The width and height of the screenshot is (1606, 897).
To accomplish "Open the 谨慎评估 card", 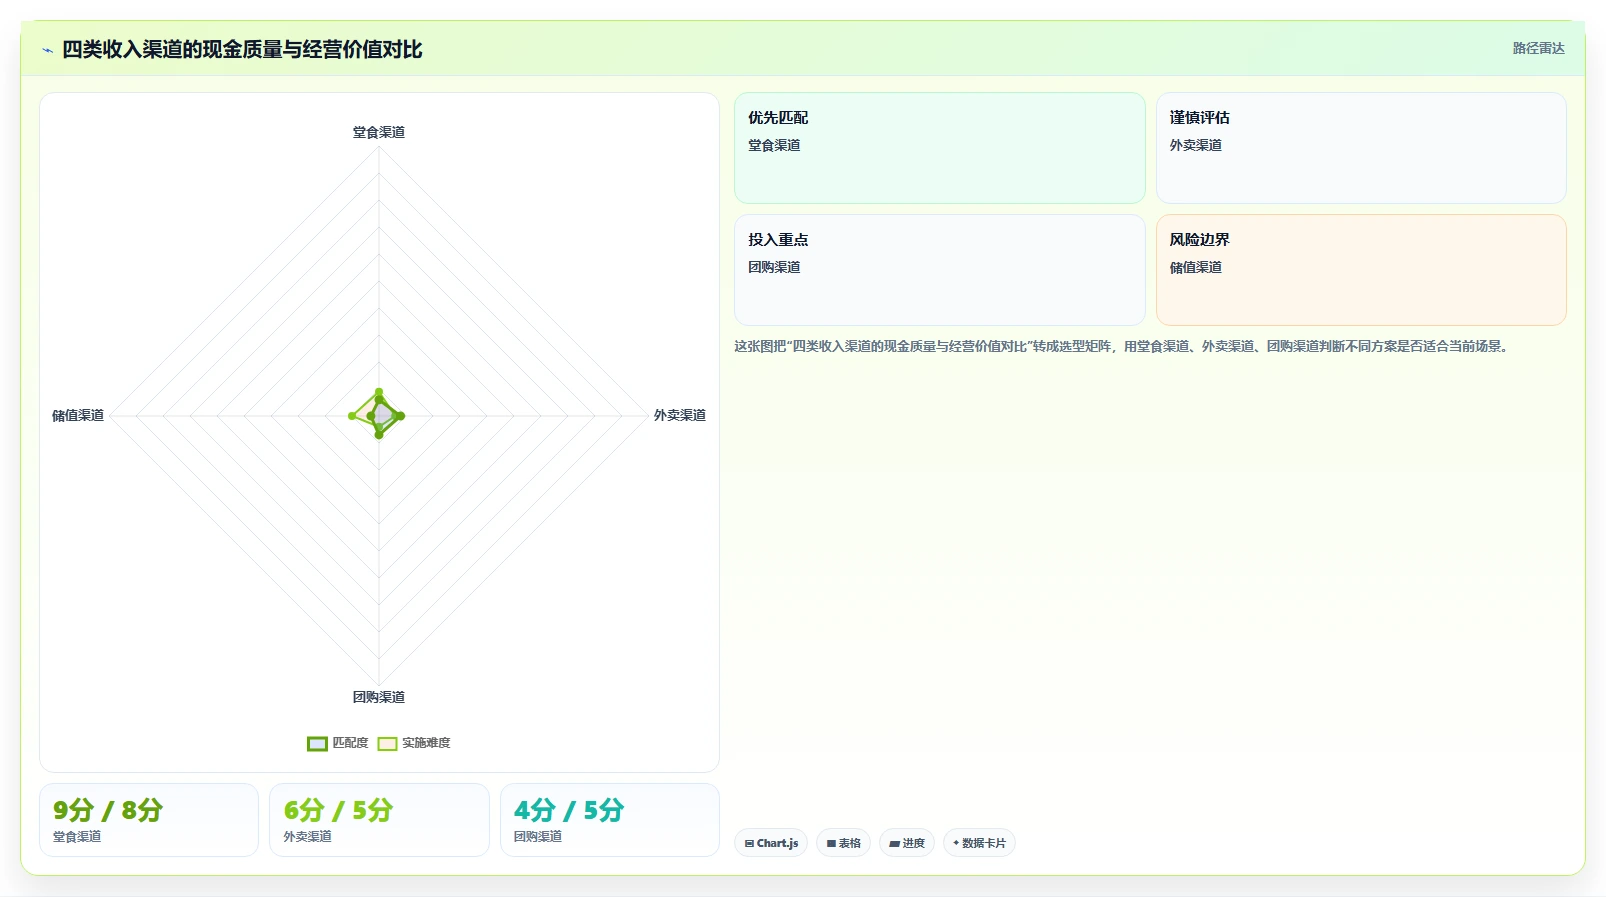I will tap(1361, 148).
